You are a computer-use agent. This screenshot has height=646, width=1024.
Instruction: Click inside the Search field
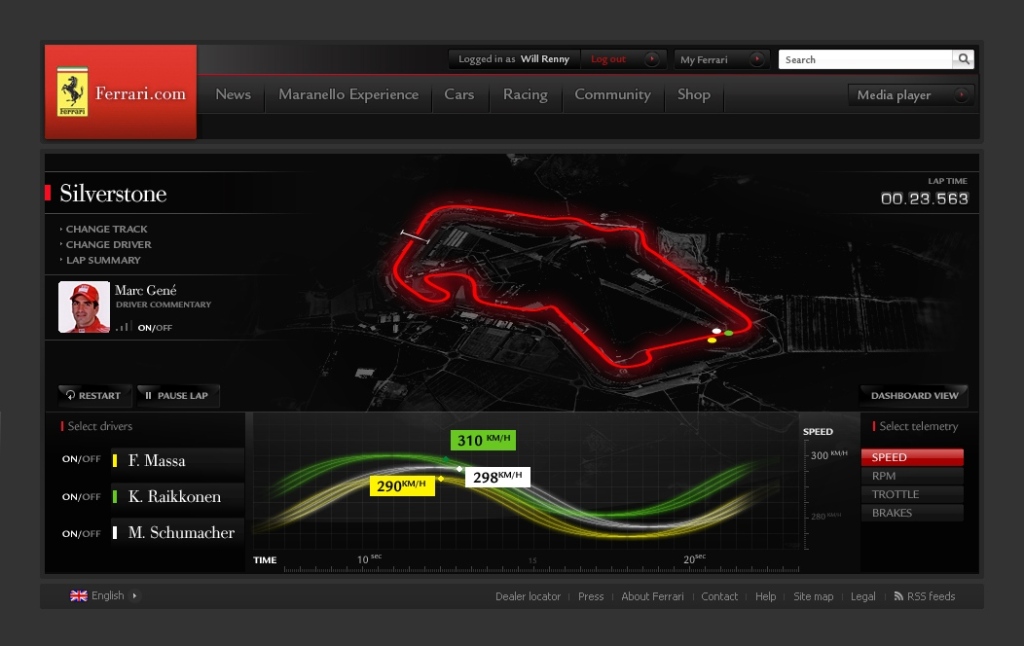(x=864, y=60)
